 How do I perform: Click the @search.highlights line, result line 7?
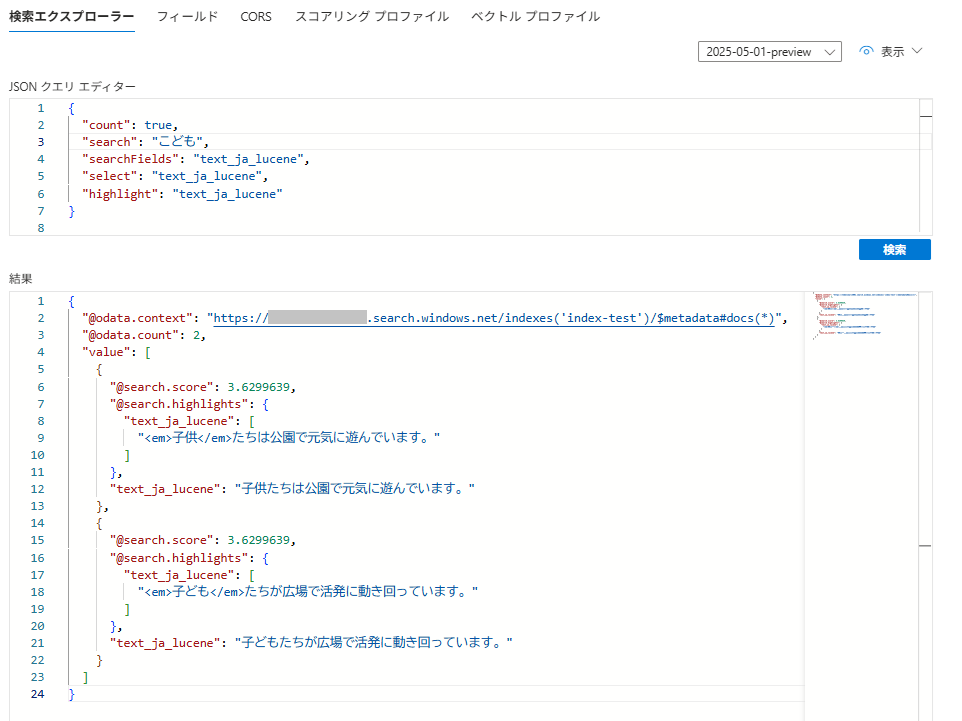click(x=189, y=404)
